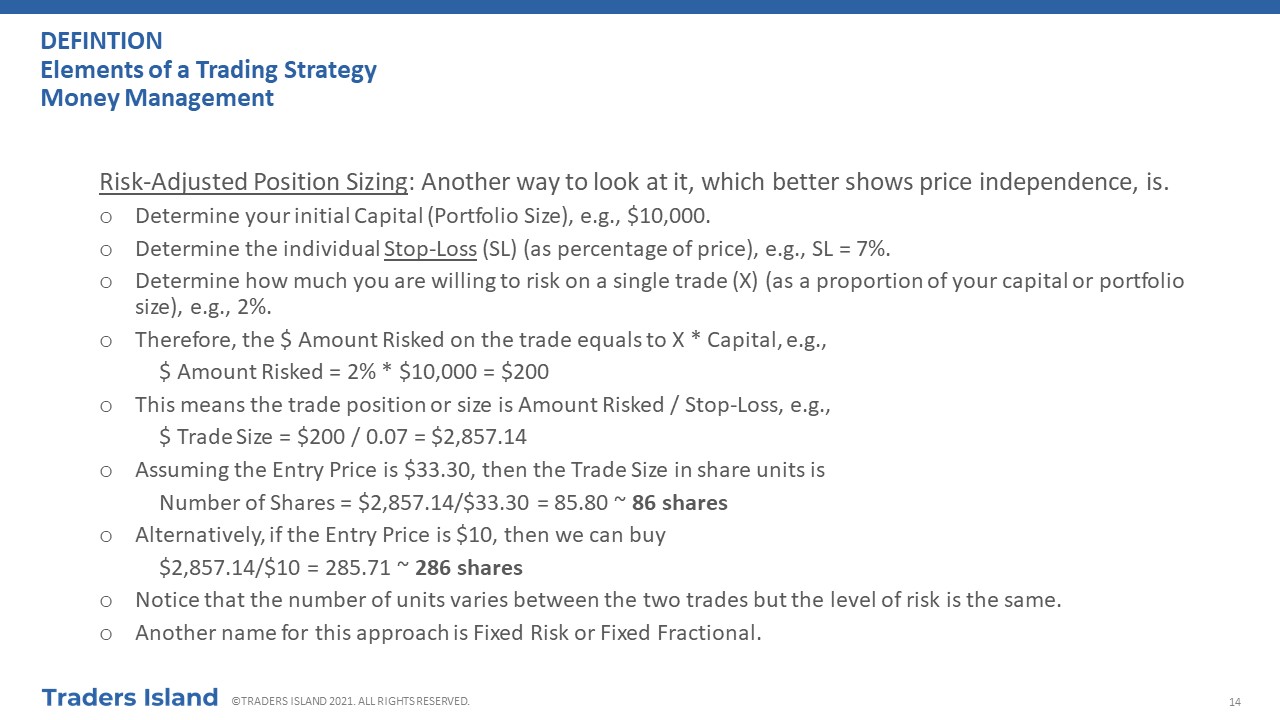The width and height of the screenshot is (1280, 720).
Task: Click the DEFINTION title text
Action: [101, 41]
